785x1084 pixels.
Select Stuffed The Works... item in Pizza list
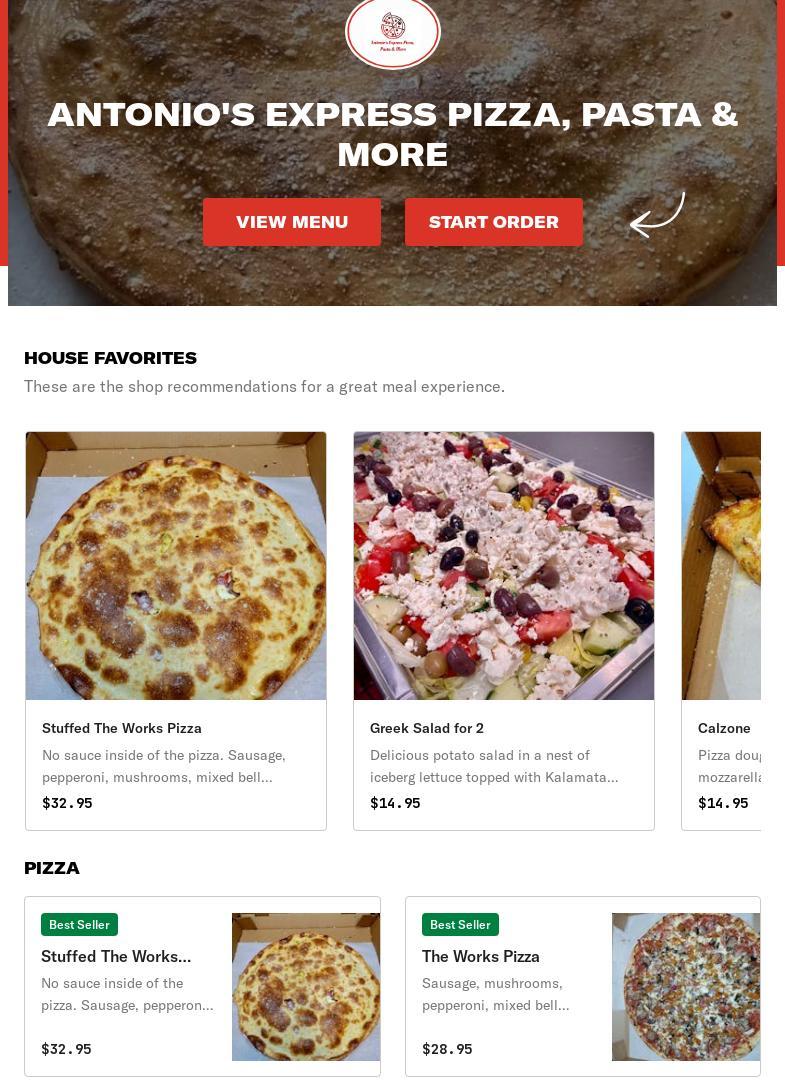tap(116, 957)
